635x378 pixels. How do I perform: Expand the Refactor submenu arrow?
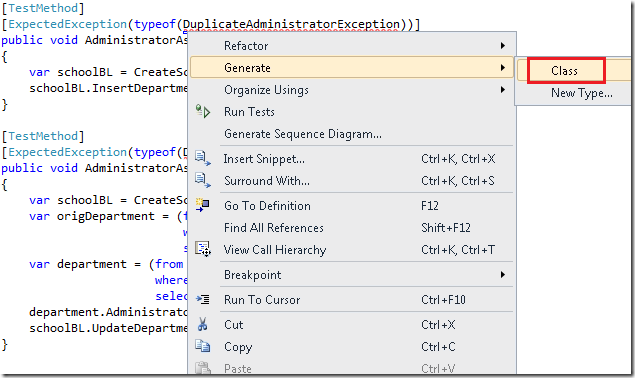[503, 45]
